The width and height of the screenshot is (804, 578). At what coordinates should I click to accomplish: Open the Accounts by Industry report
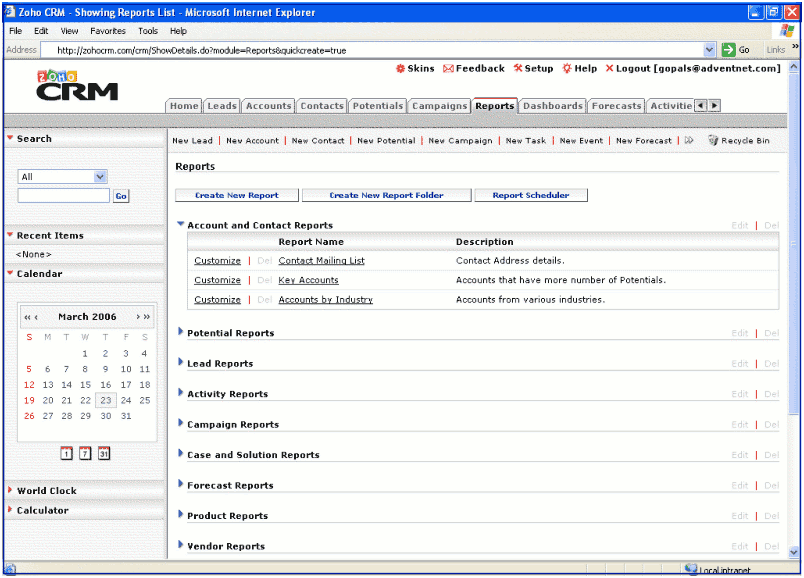[326, 300]
